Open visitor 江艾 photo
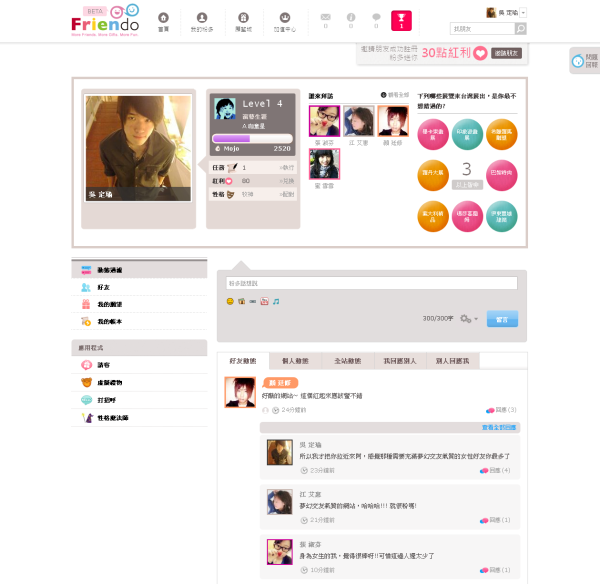Screen dimensions: 600x584 (x=359, y=121)
